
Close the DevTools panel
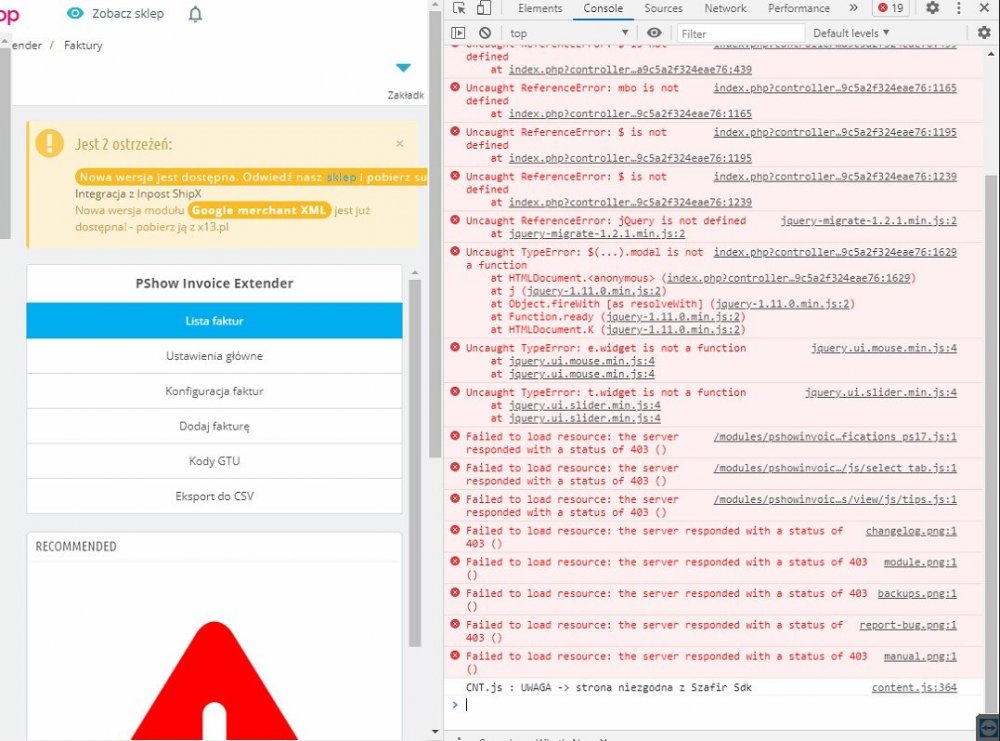[984, 8]
